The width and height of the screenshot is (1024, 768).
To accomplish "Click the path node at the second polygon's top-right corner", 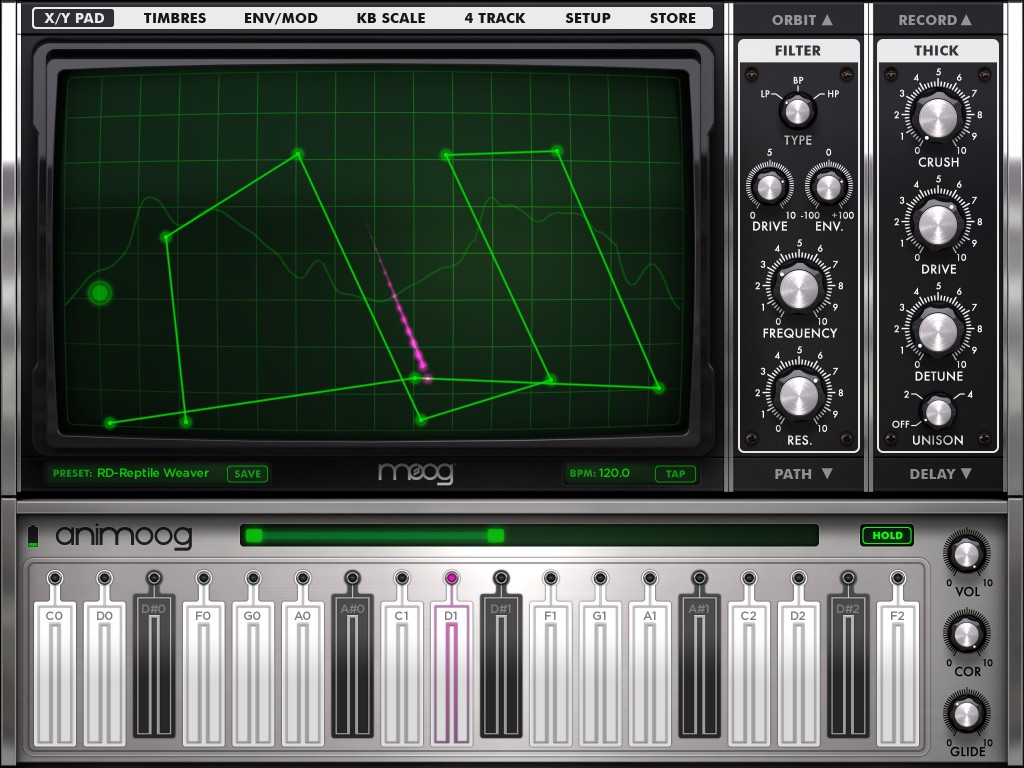I will 556,152.
